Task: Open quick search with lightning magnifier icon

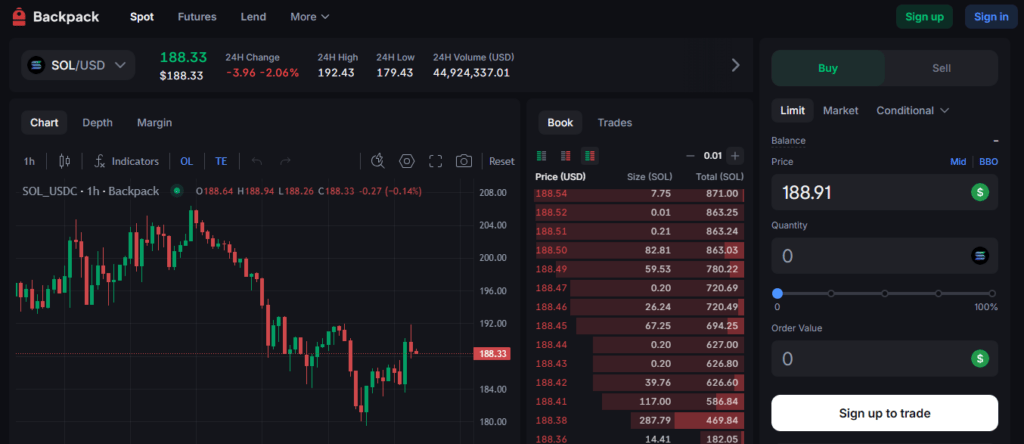Action: (377, 161)
